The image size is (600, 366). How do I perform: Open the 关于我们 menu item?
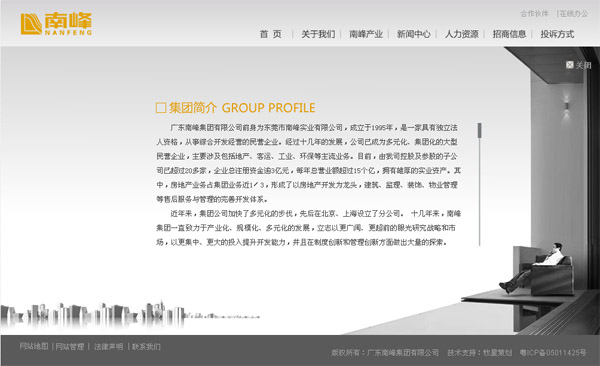(318, 34)
